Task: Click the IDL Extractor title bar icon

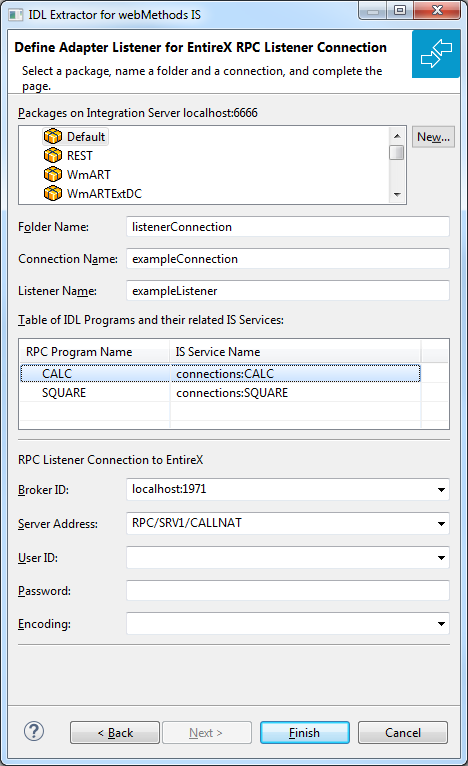Action: (16, 15)
